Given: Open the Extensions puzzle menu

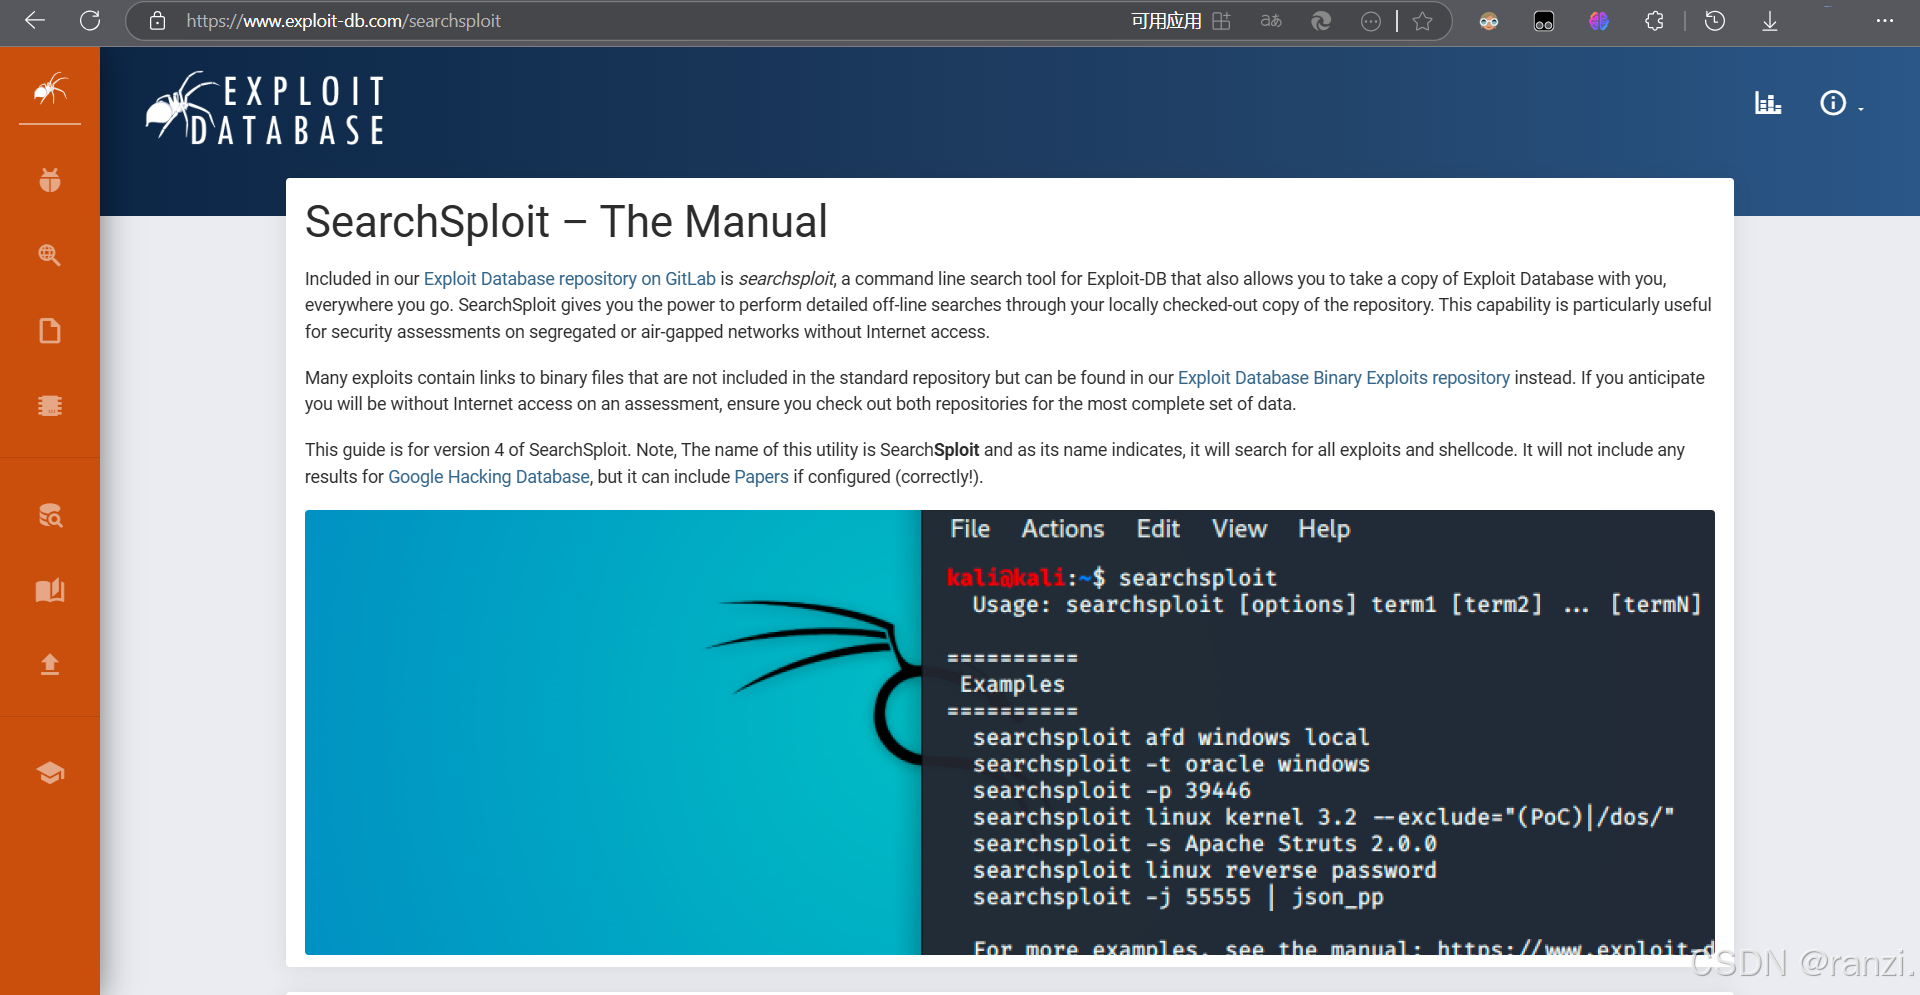Looking at the screenshot, I should 1654,21.
